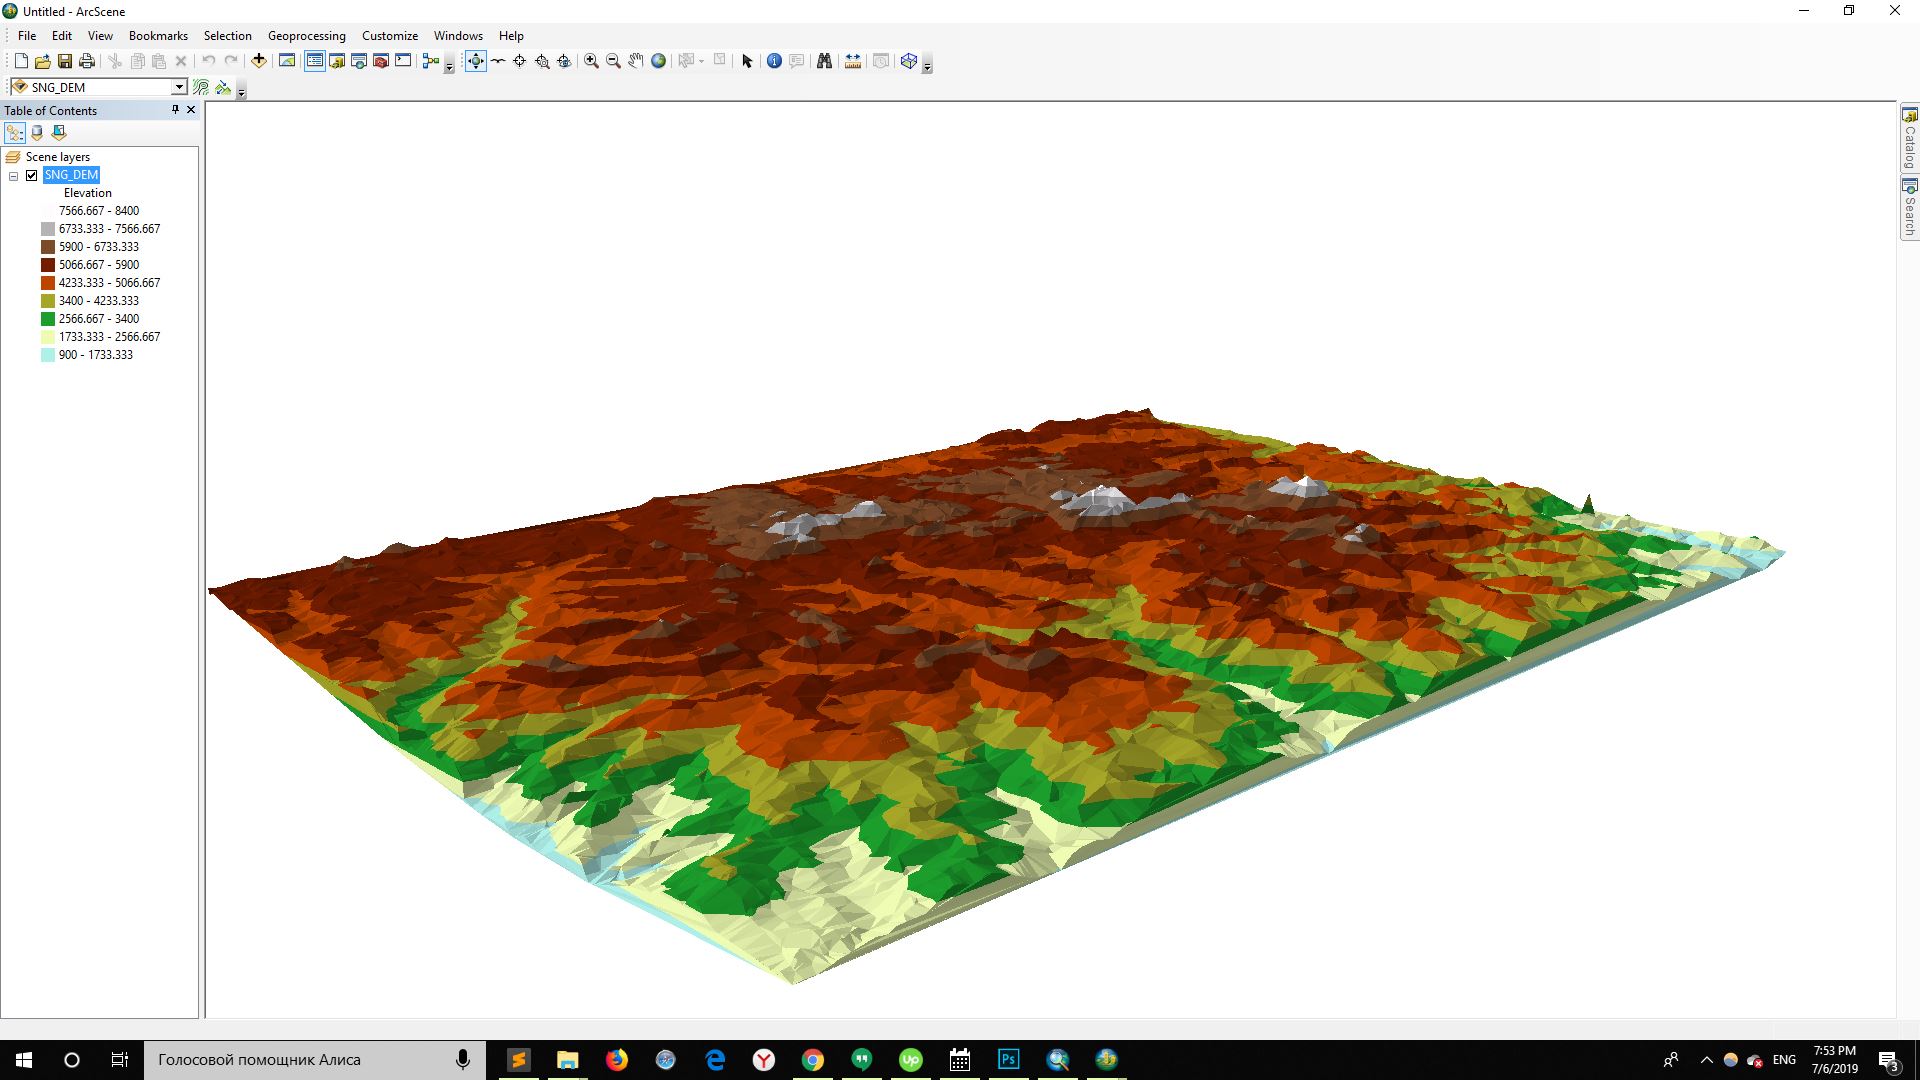1920x1080 pixels.
Task: Open the 3D Effects layer dropdown
Action: pyautogui.click(x=178, y=87)
